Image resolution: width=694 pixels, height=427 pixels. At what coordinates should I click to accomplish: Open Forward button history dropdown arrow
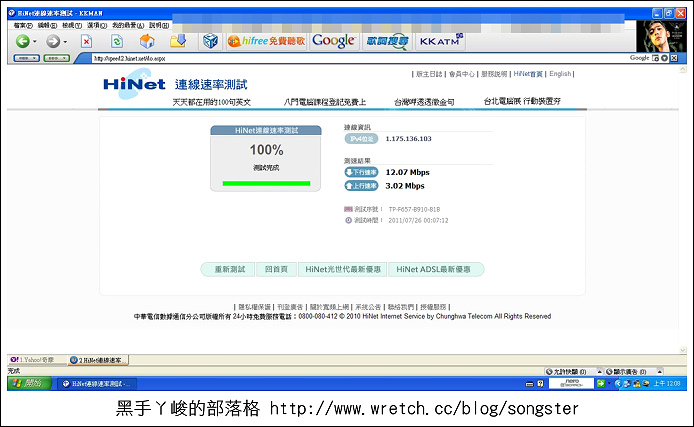65,42
